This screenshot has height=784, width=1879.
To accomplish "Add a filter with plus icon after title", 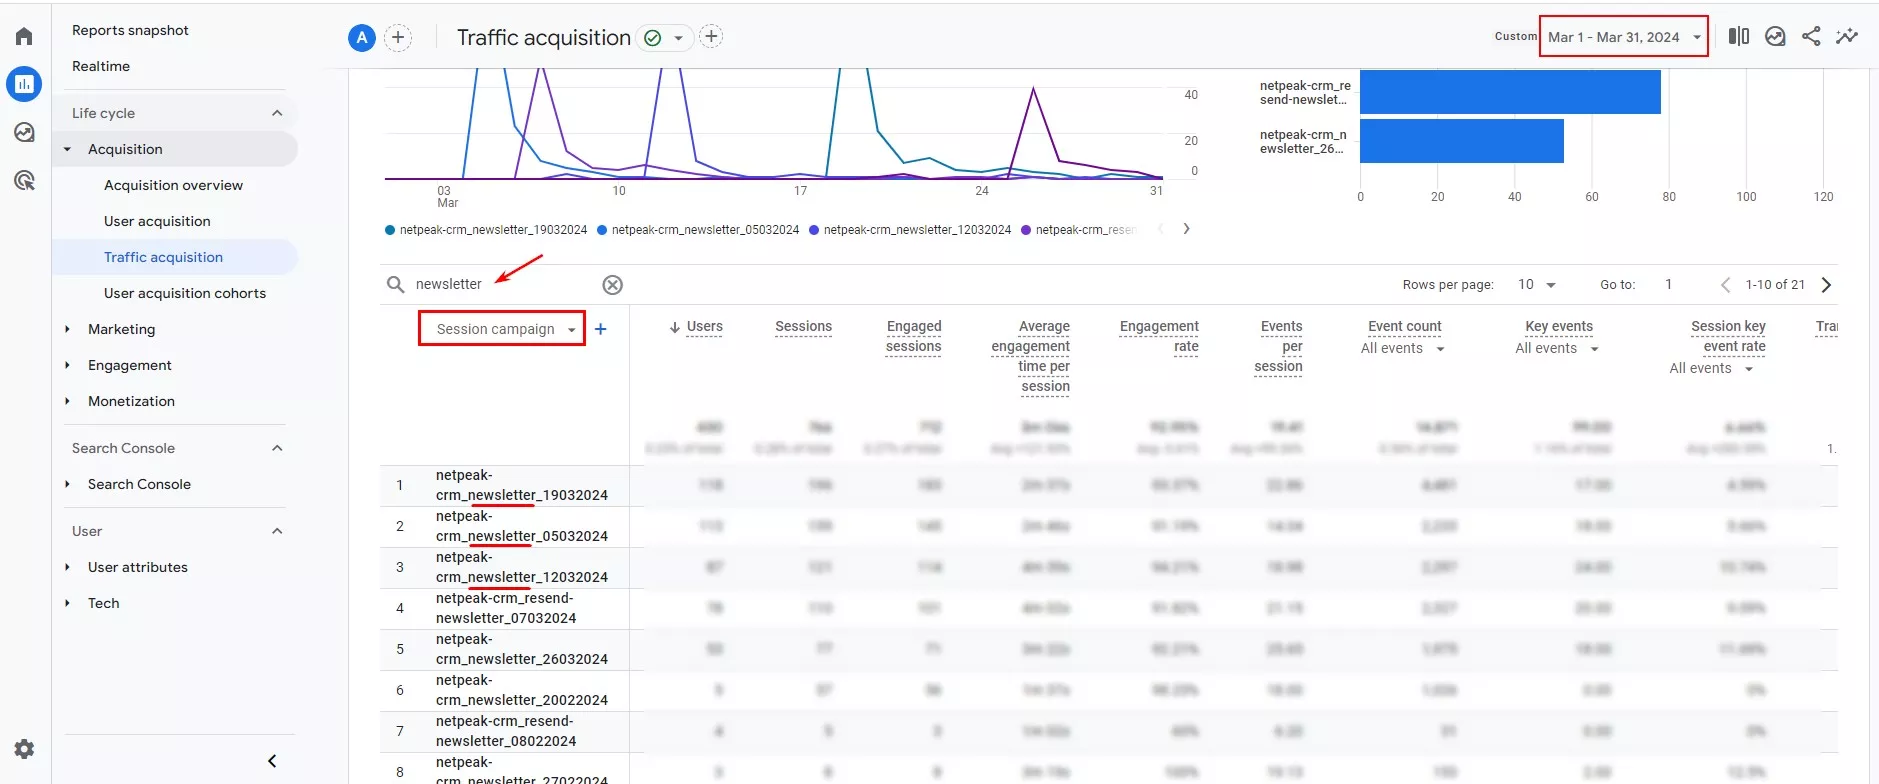I will tap(711, 37).
